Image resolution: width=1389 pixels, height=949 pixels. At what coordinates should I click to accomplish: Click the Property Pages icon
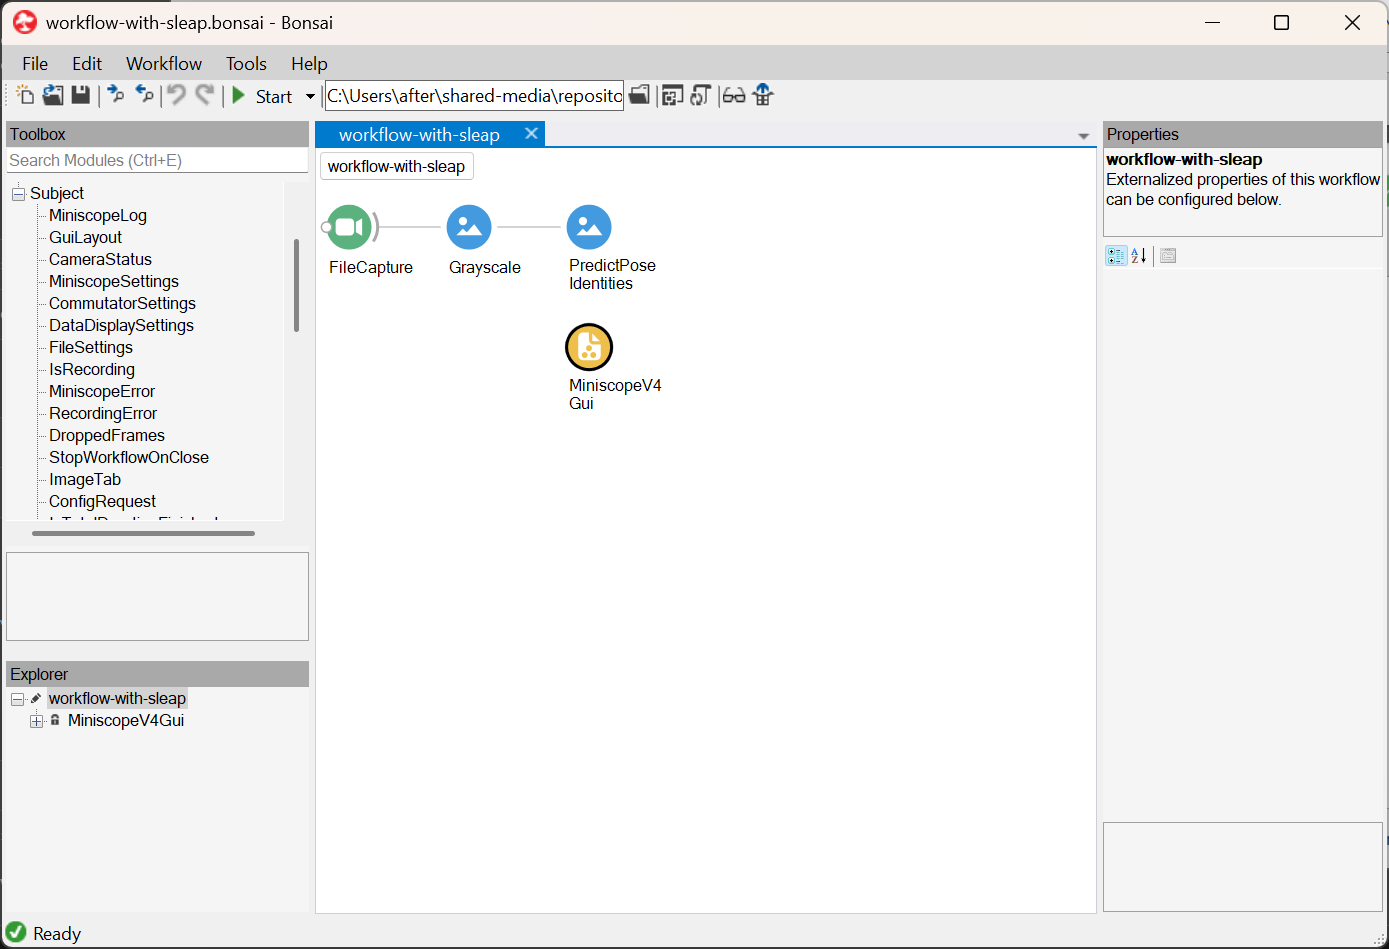[1168, 256]
